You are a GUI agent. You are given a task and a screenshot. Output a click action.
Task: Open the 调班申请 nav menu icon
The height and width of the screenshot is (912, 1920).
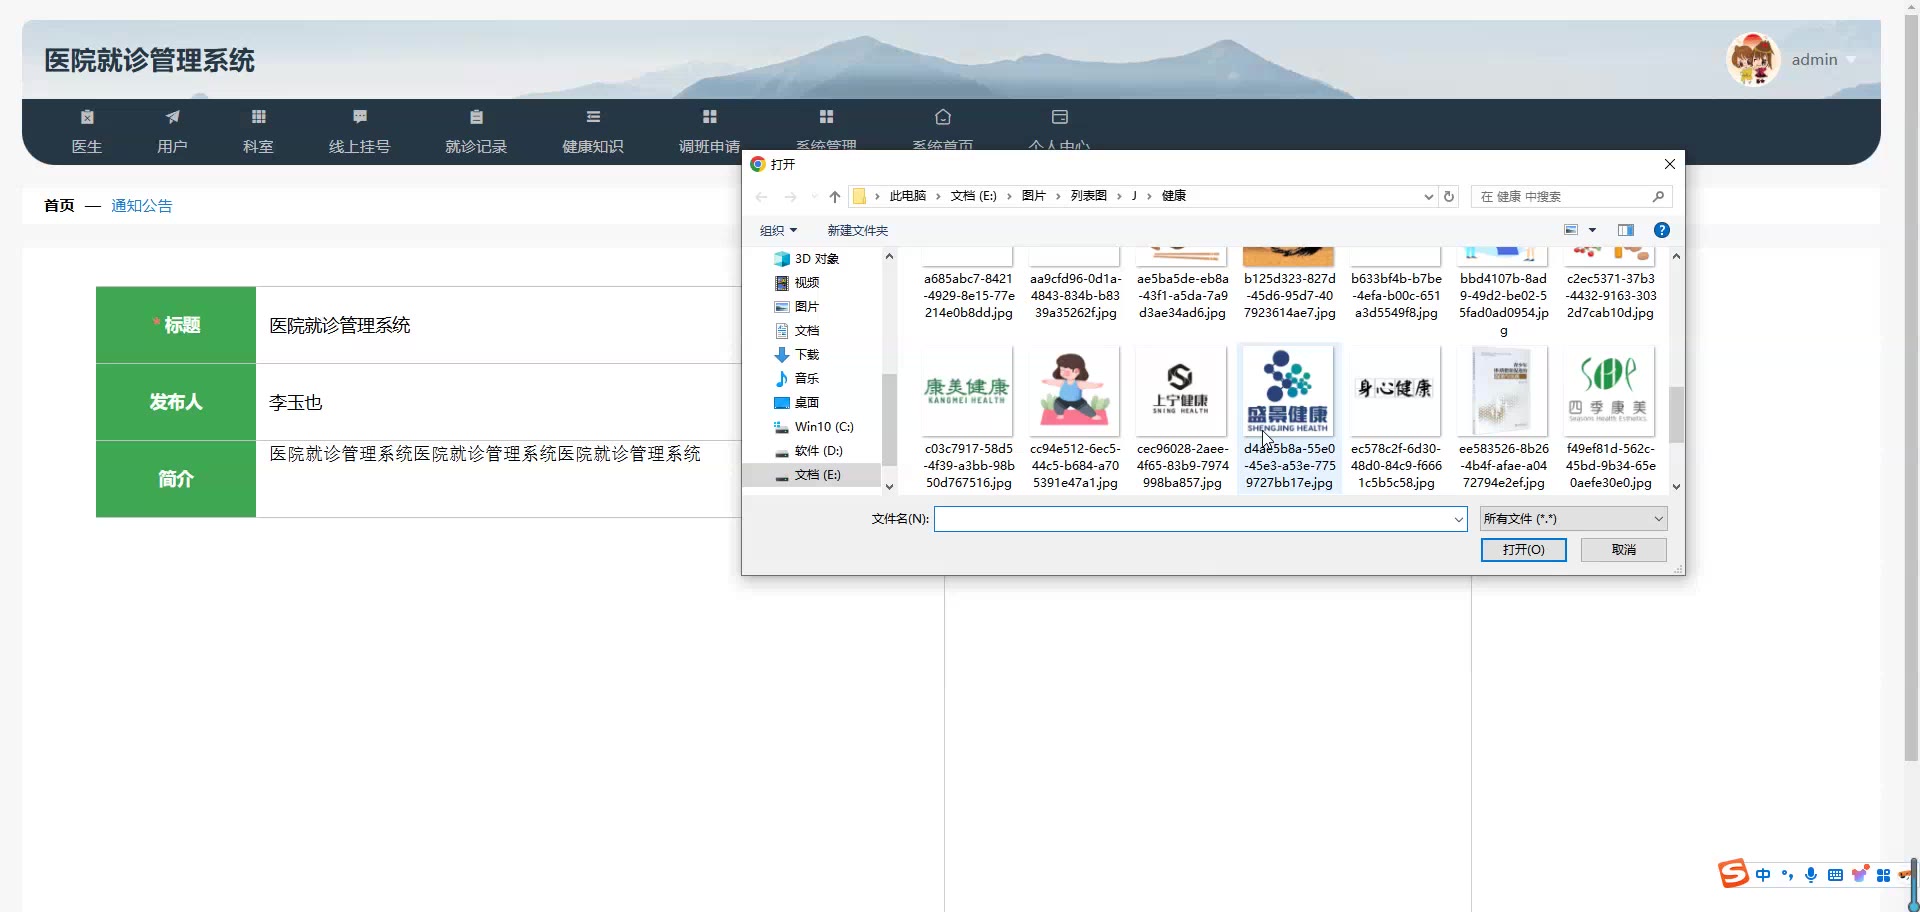click(710, 117)
